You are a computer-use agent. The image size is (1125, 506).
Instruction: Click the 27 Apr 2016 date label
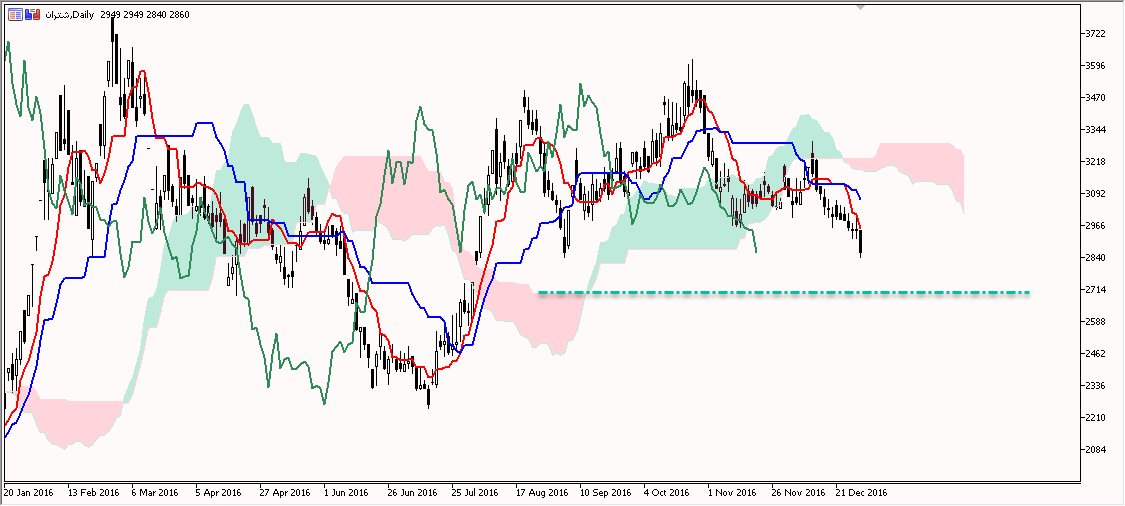286,493
